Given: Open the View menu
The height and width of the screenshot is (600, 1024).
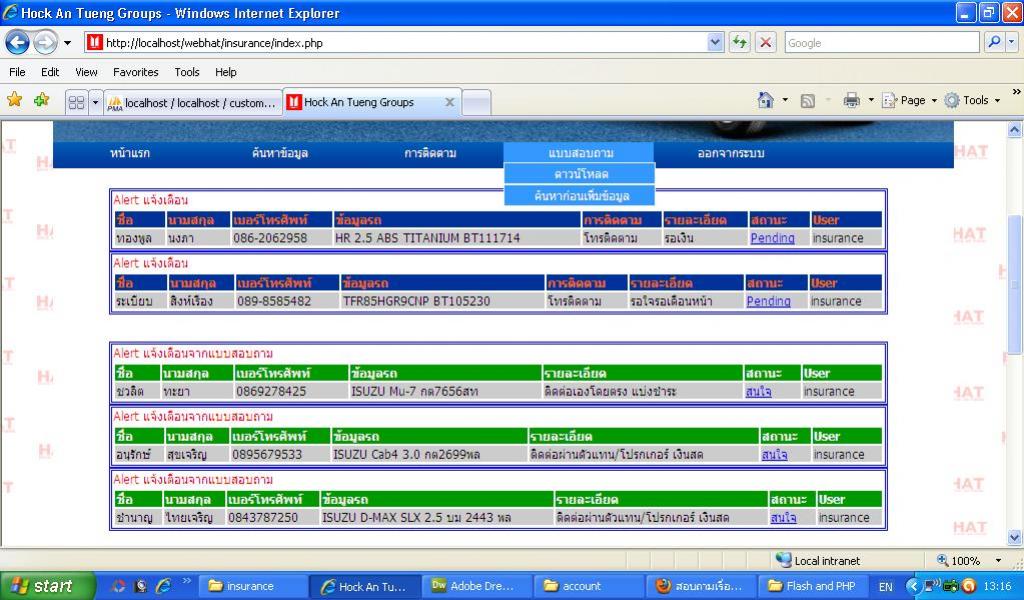Looking at the screenshot, I should (86, 72).
